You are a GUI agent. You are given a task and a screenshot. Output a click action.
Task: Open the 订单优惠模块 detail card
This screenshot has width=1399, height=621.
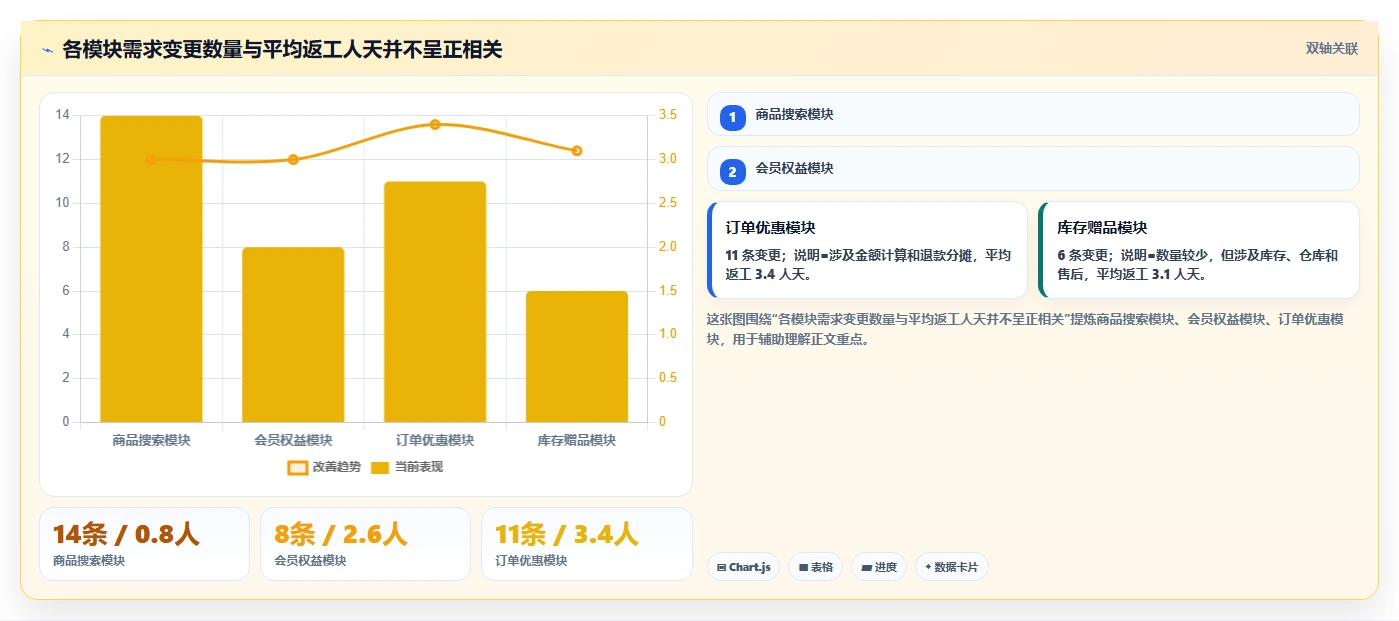[867, 250]
